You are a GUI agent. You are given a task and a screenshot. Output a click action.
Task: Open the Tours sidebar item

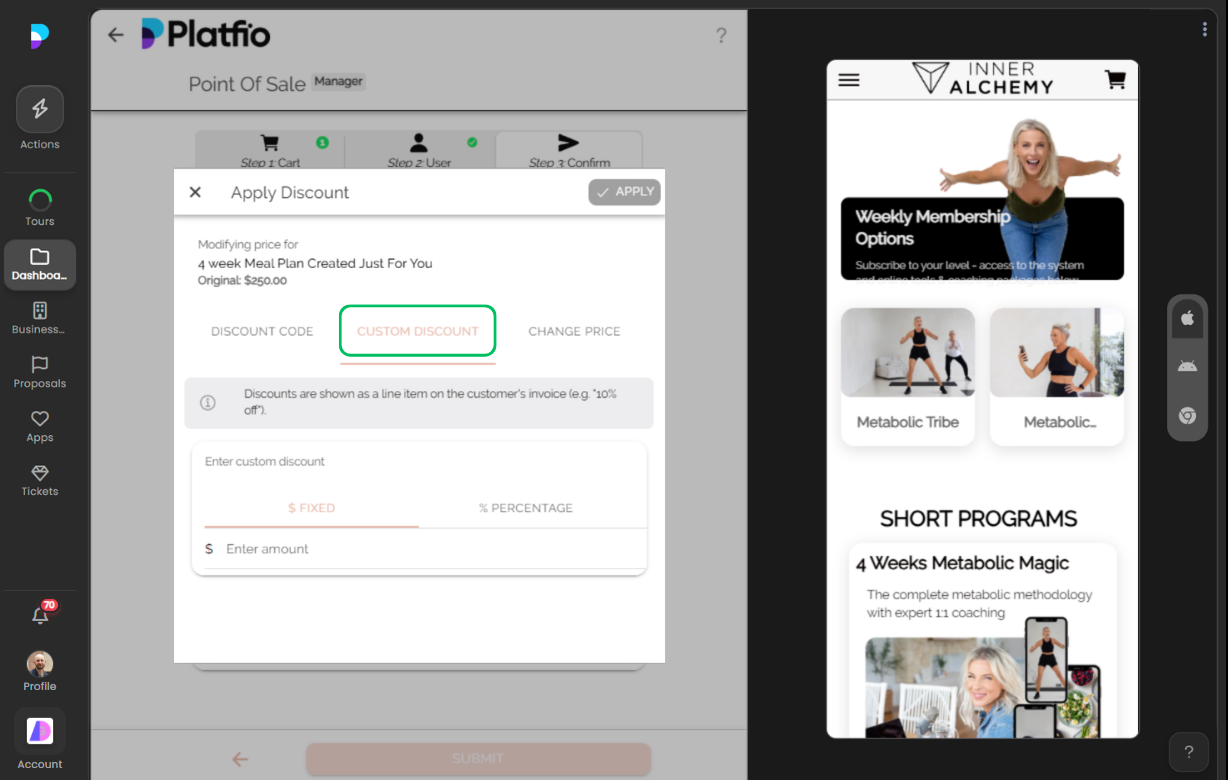pyautogui.click(x=40, y=199)
